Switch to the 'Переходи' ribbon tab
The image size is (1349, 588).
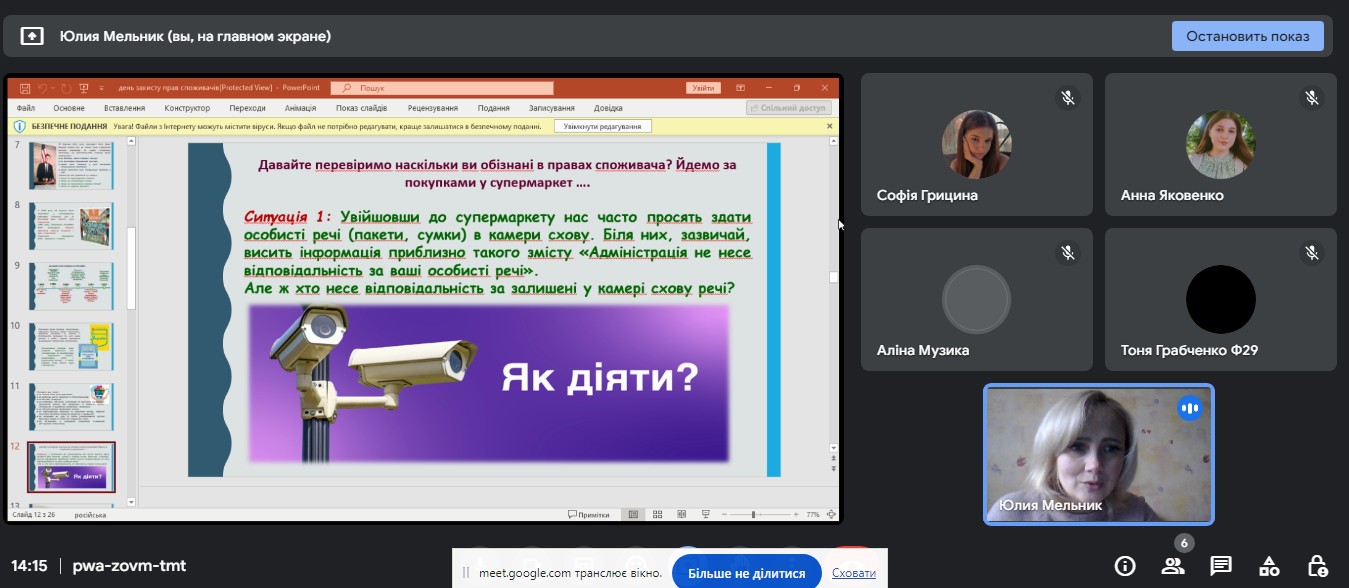click(x=247, y=108)
